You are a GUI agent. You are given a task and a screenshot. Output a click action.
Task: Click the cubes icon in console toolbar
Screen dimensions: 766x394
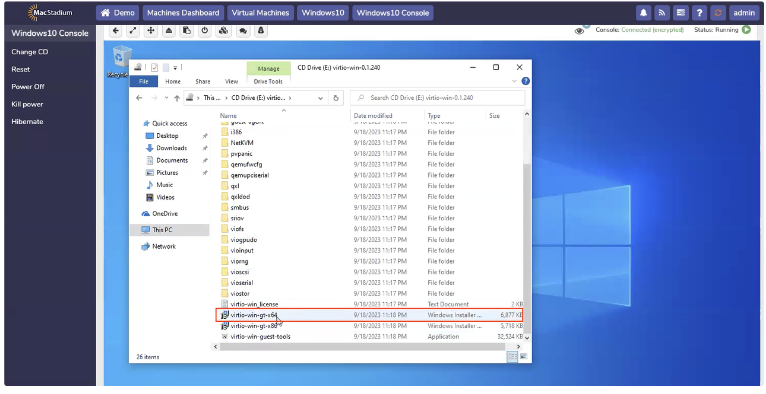(223, 30)
